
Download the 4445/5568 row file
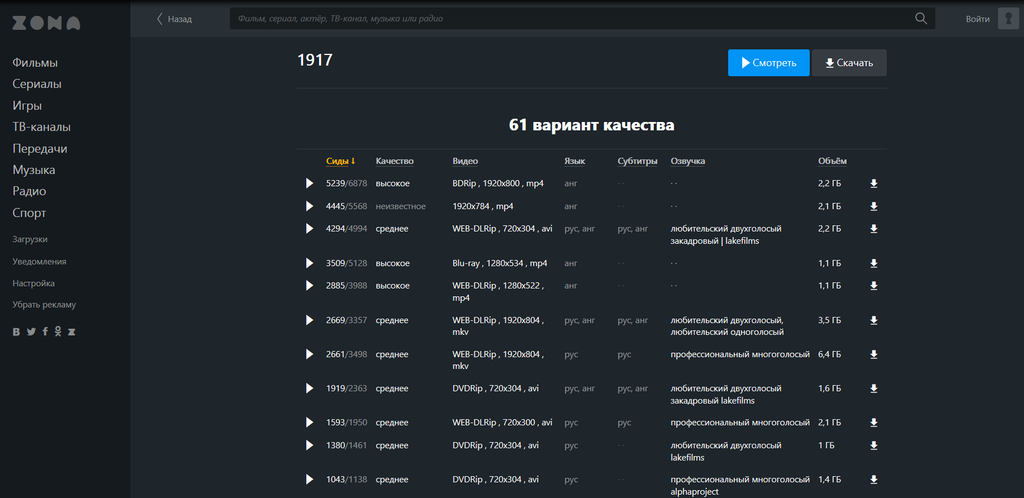pyautogui.click(x=874, y=206)
